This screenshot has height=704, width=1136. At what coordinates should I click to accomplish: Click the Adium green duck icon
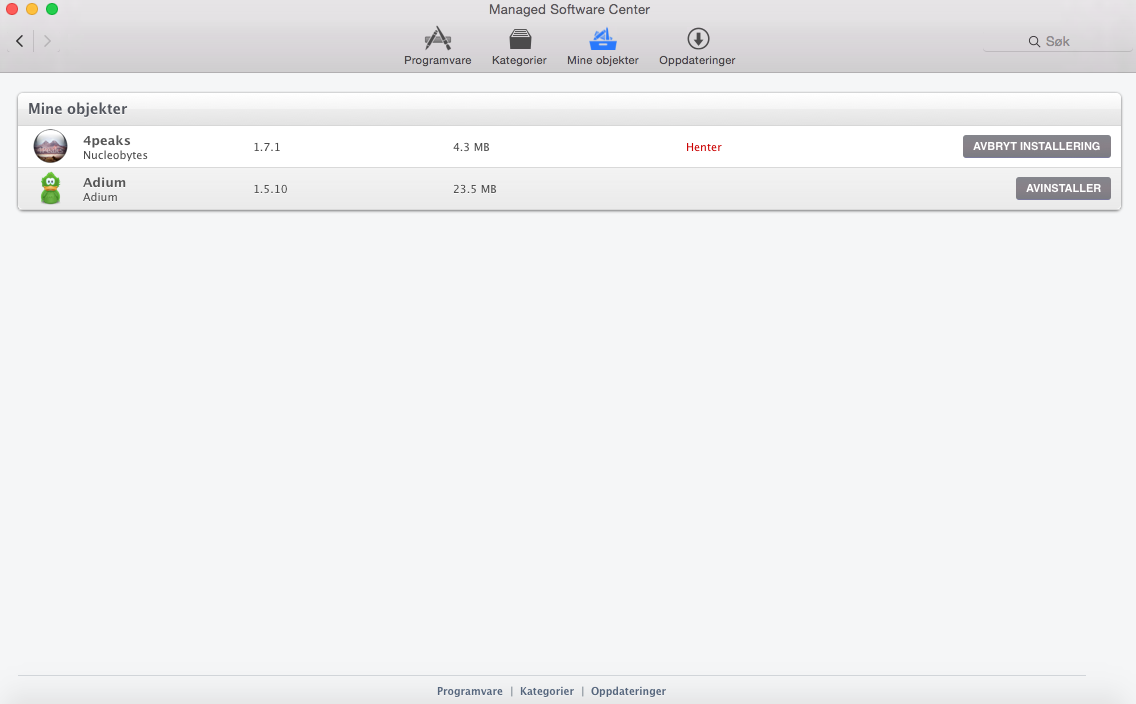tap(50, 188)
